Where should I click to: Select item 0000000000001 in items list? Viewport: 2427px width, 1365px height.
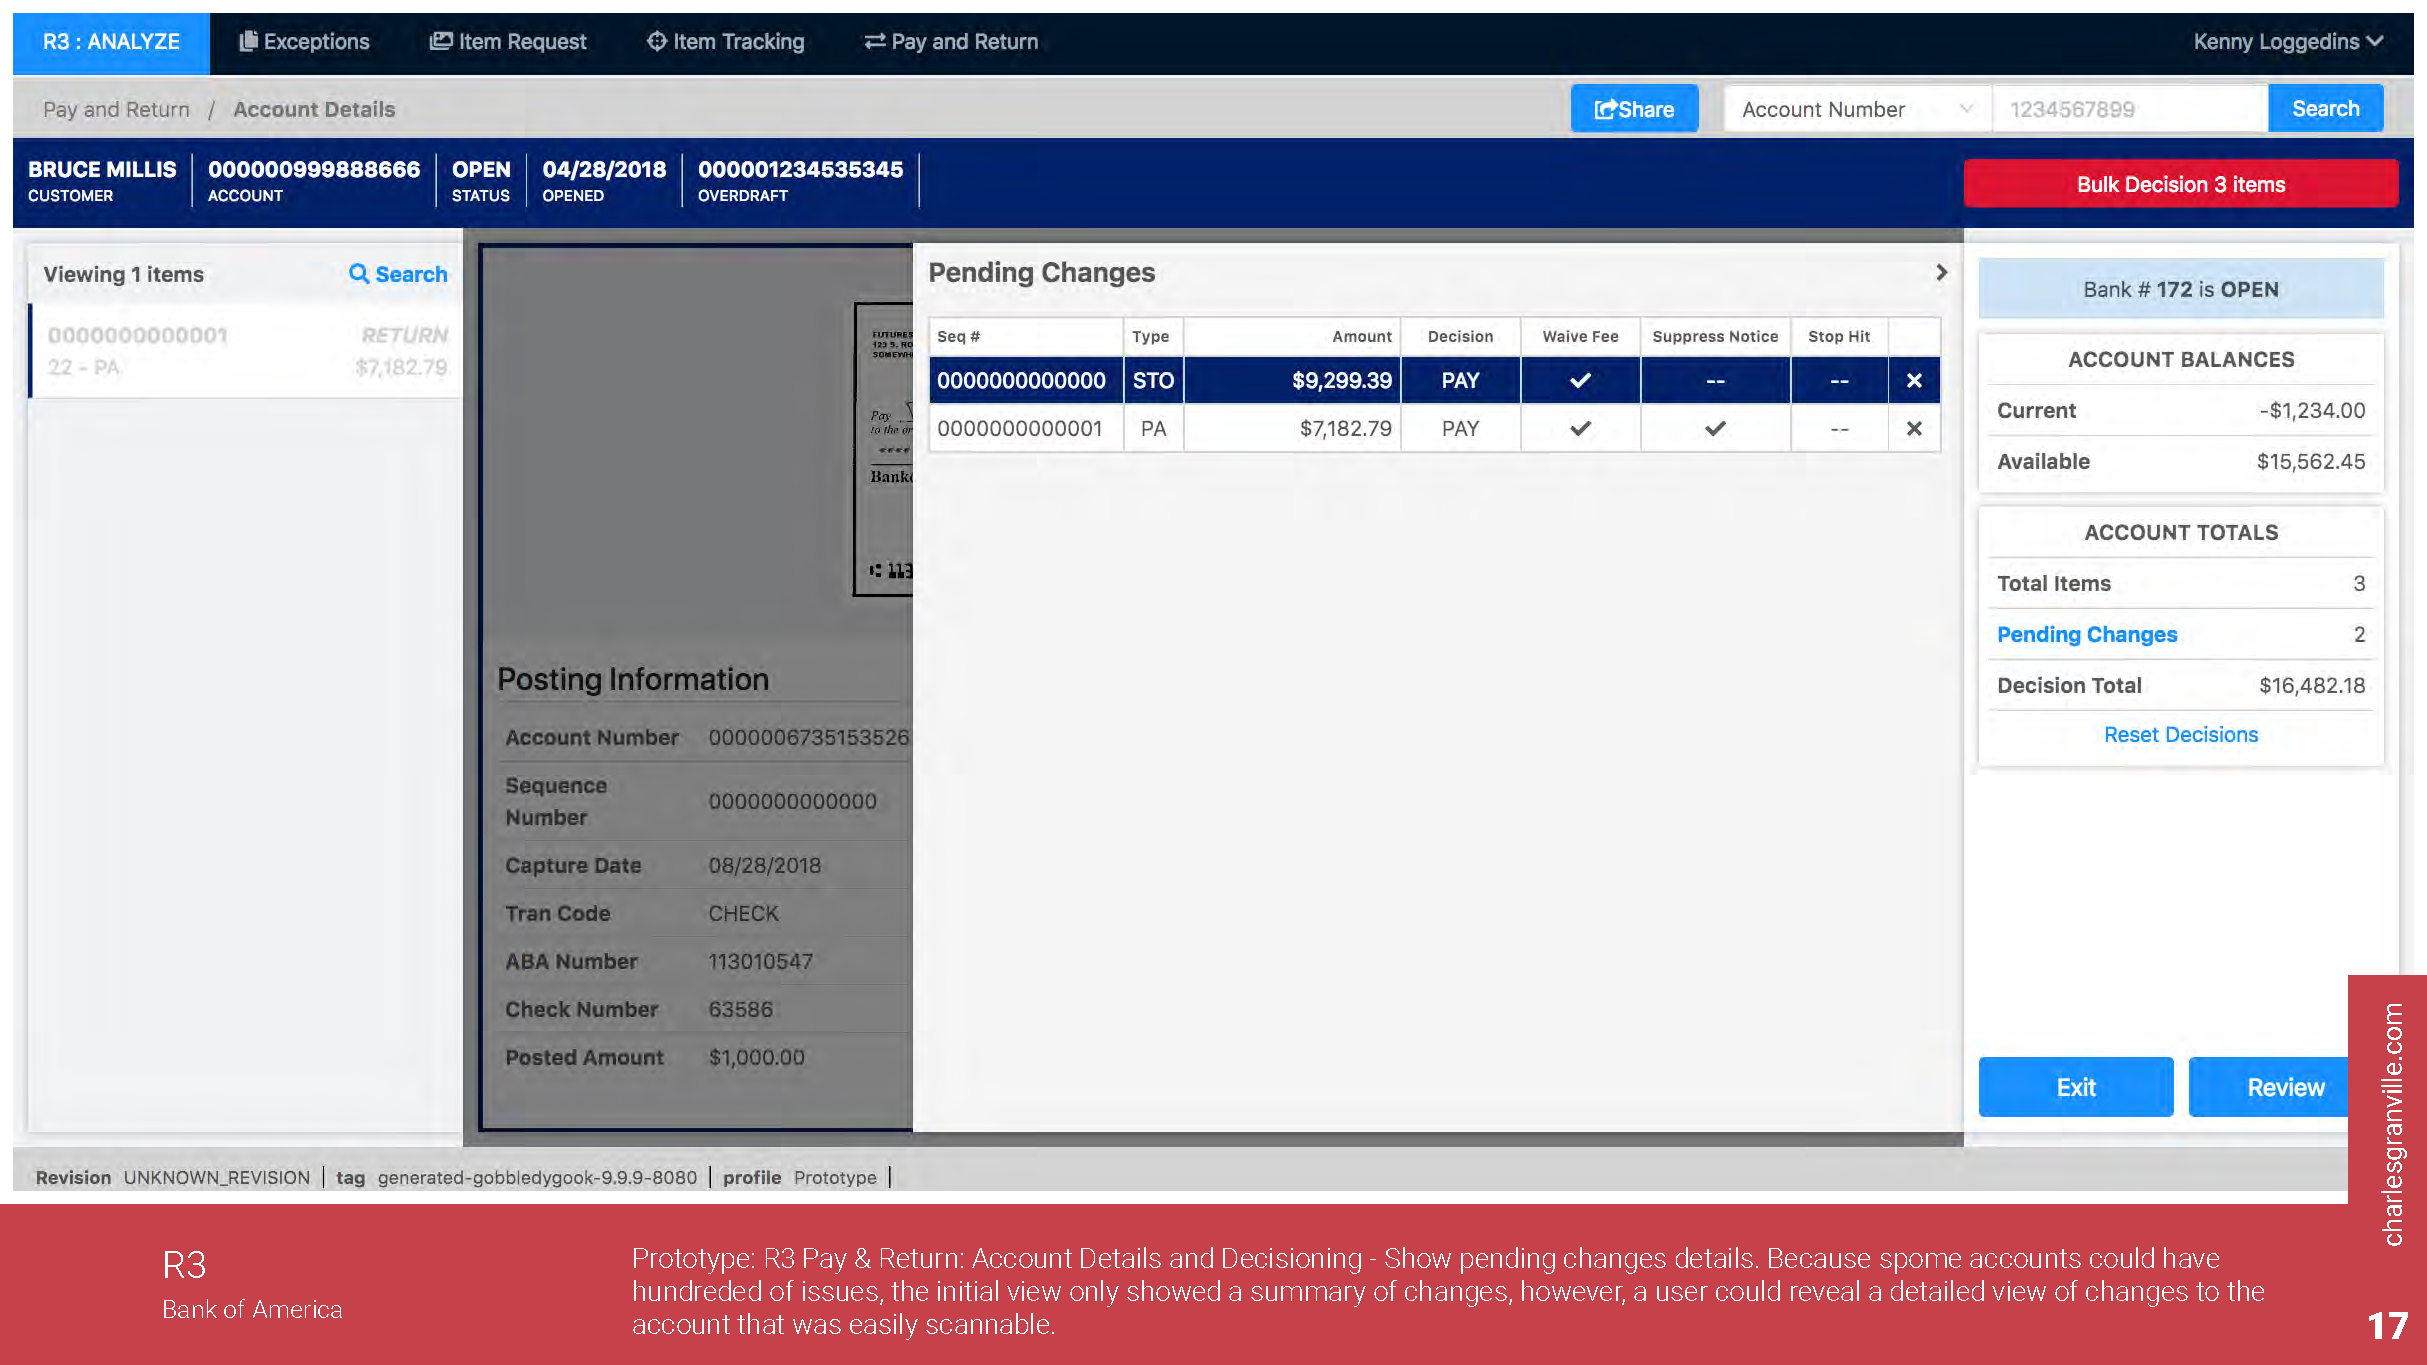tap(246, 351)
